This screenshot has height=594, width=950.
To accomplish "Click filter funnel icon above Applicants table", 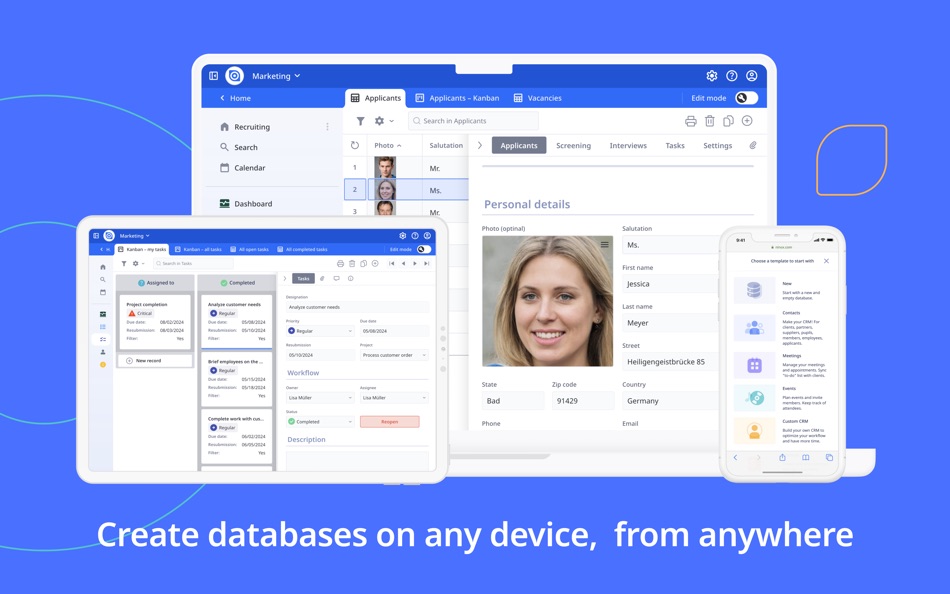I will [x=360, y=121].
